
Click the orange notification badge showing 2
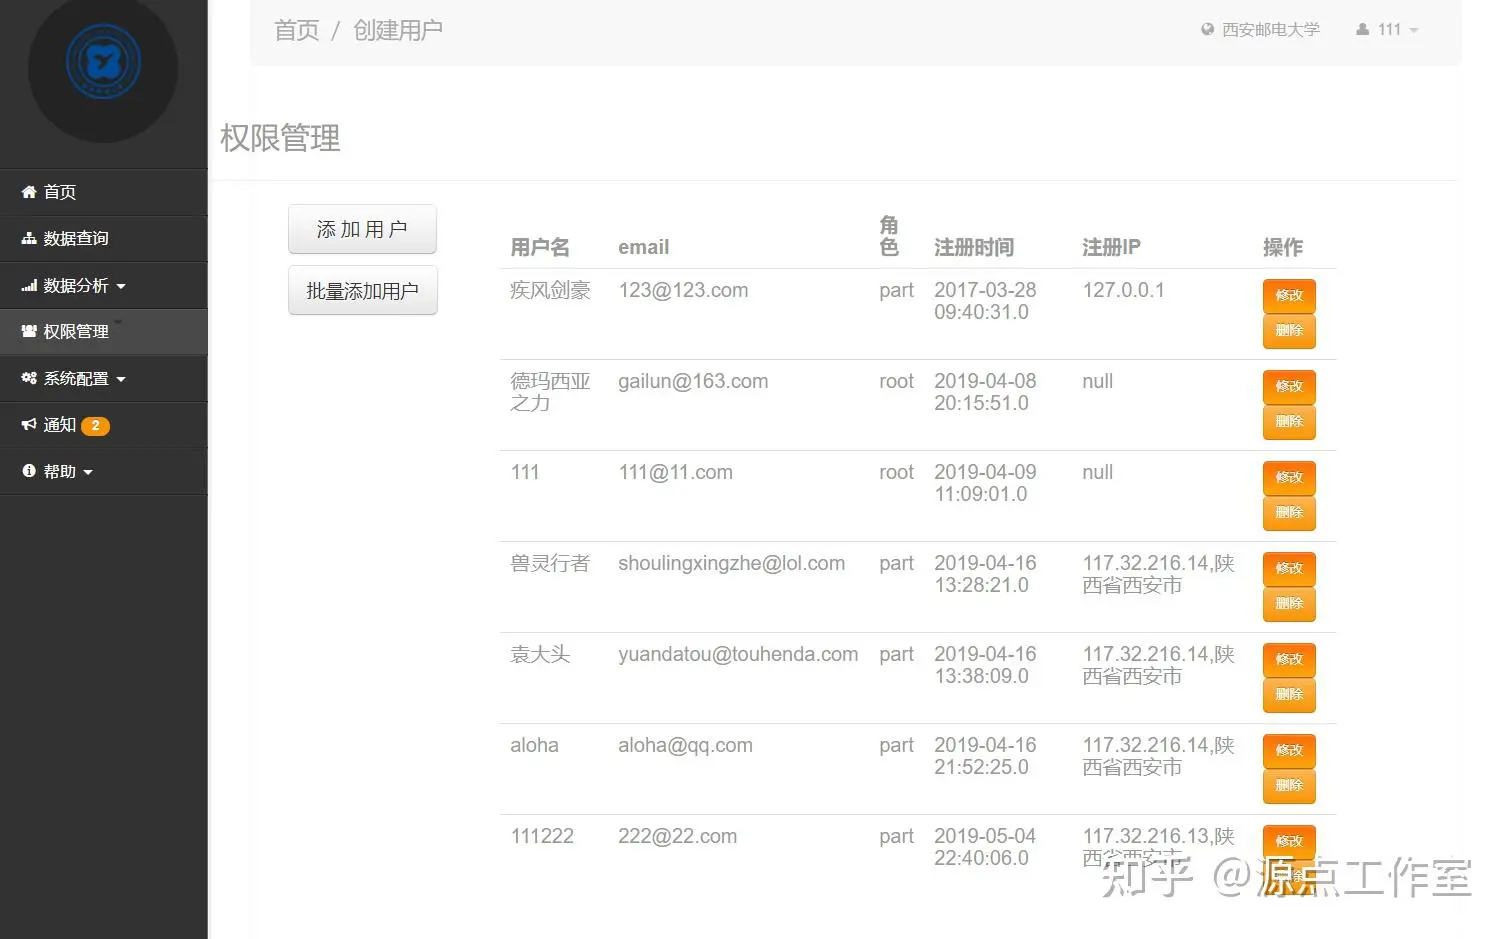(95, 425)
